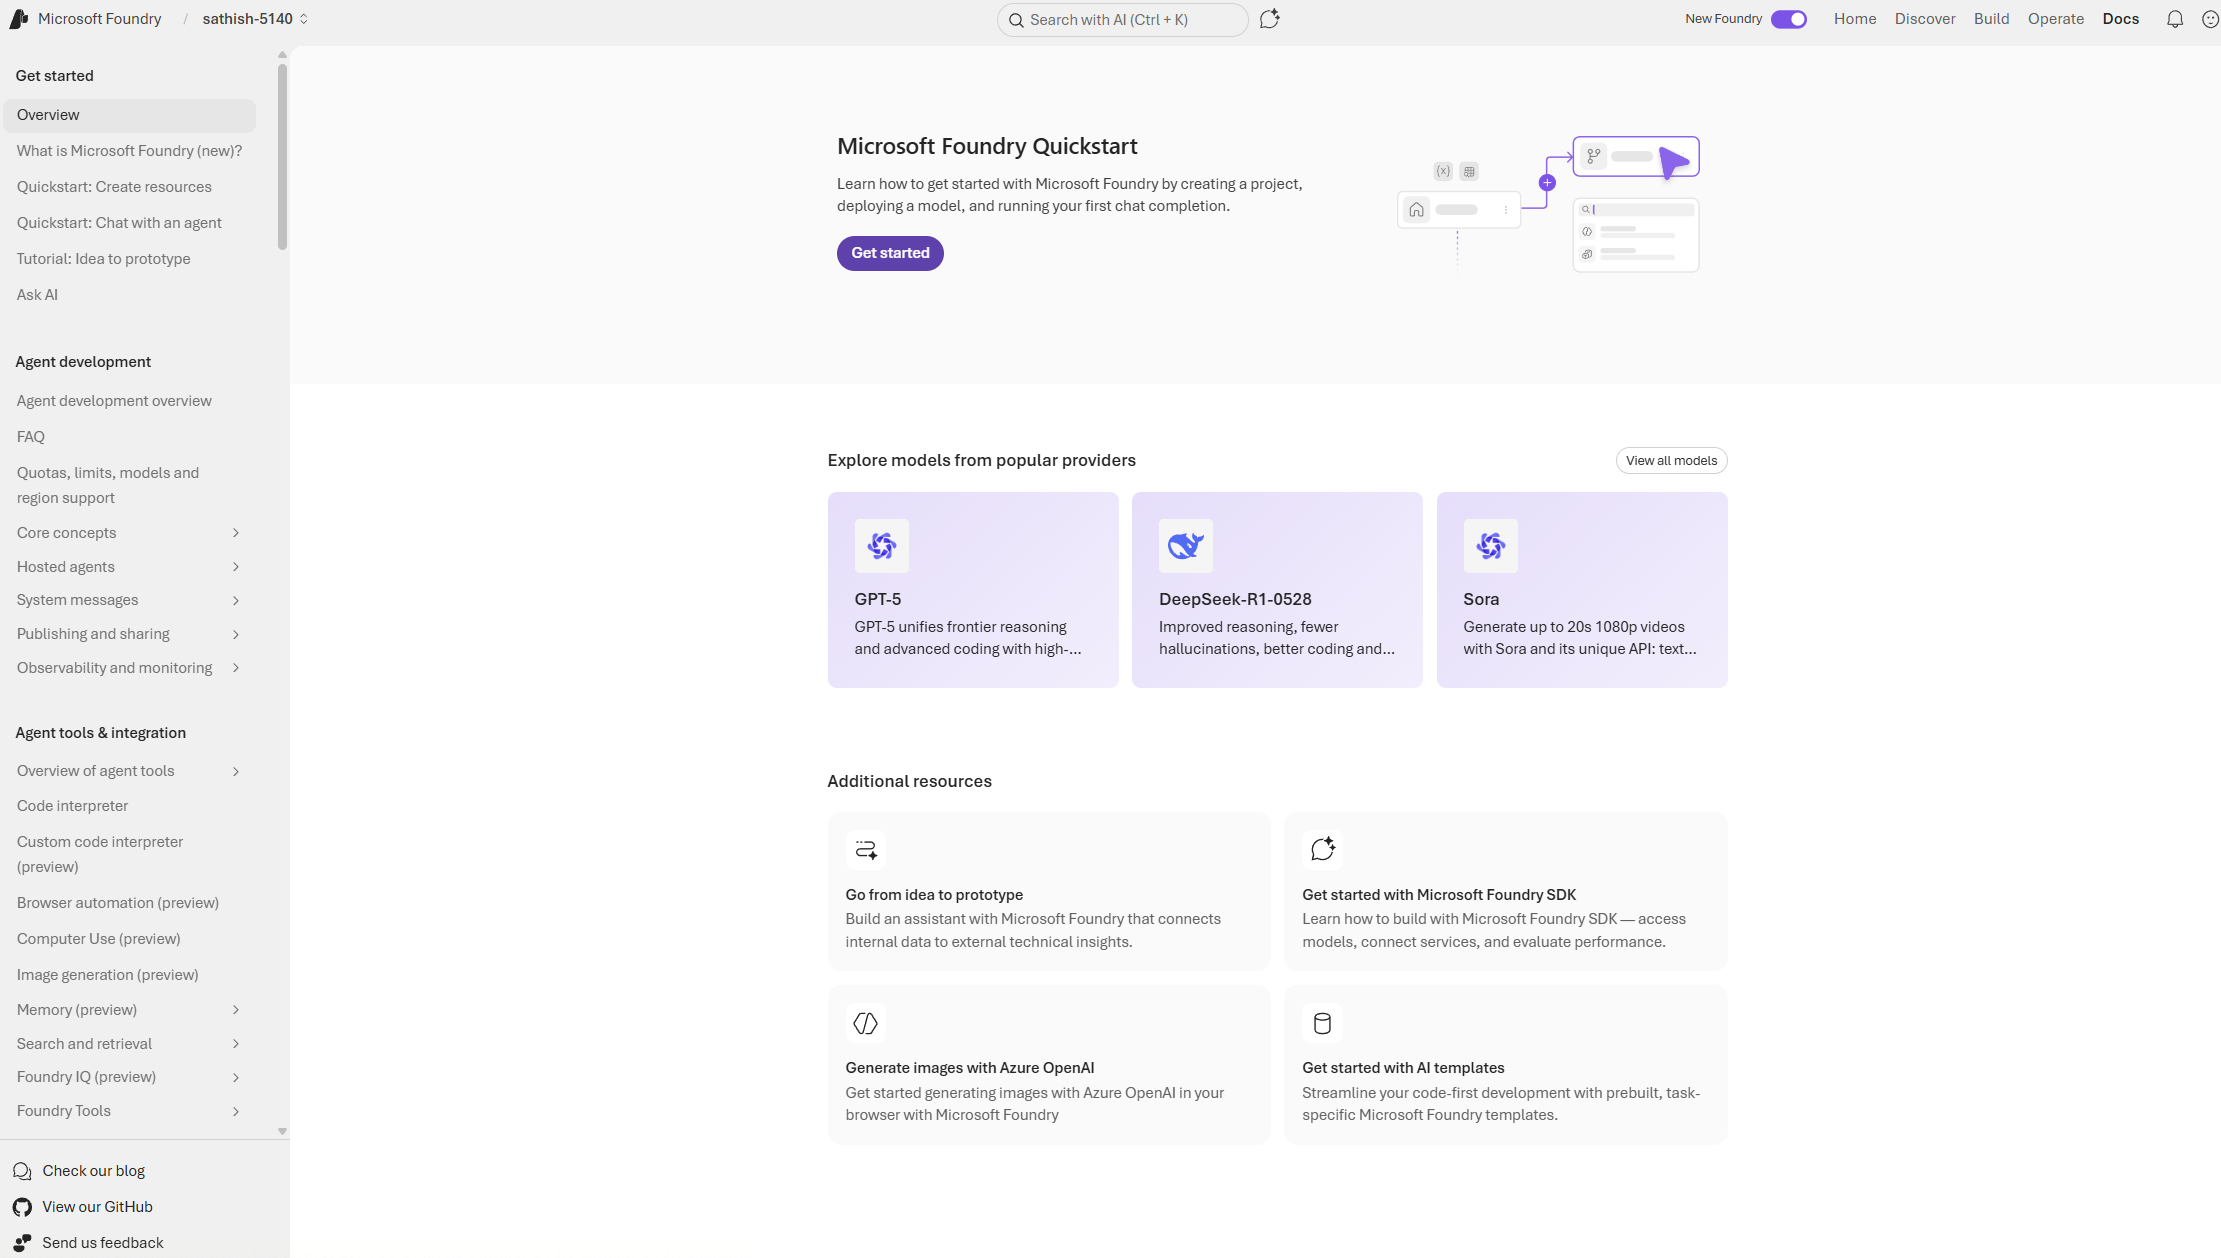Click the Sora model icon

click(x=1490, y=545)
